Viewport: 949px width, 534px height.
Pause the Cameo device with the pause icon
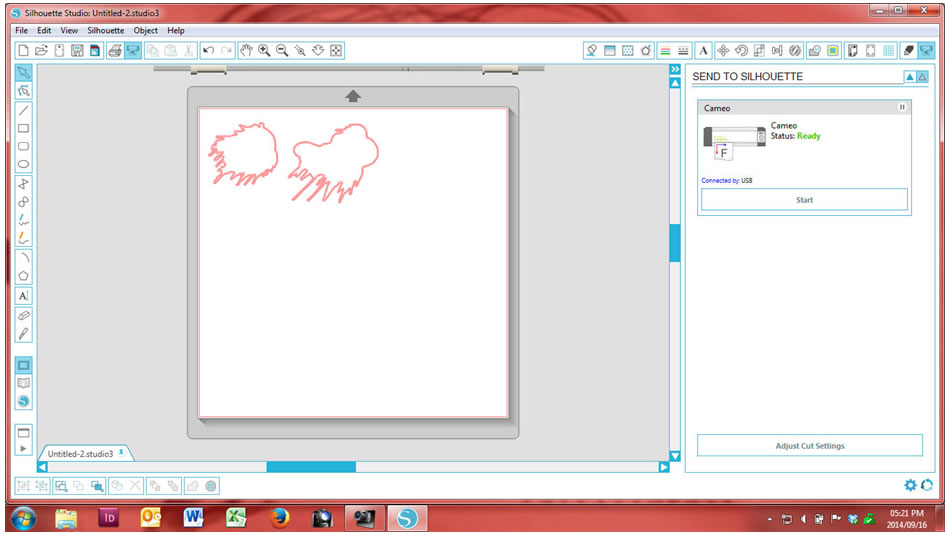tap(902, 107)
